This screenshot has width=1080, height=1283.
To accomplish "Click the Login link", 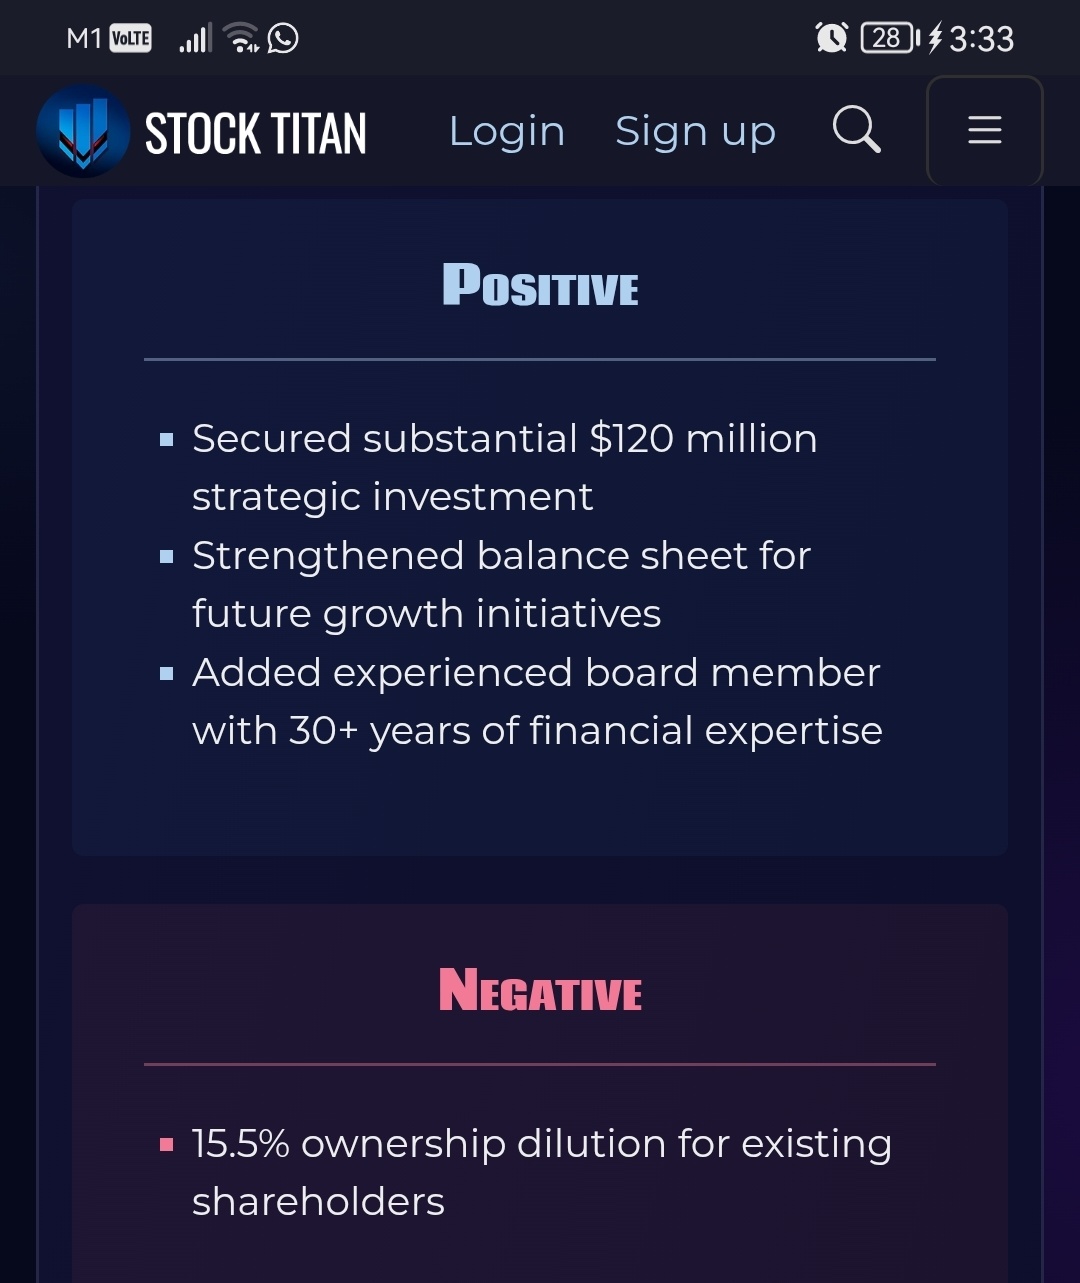I will point(507,132).
